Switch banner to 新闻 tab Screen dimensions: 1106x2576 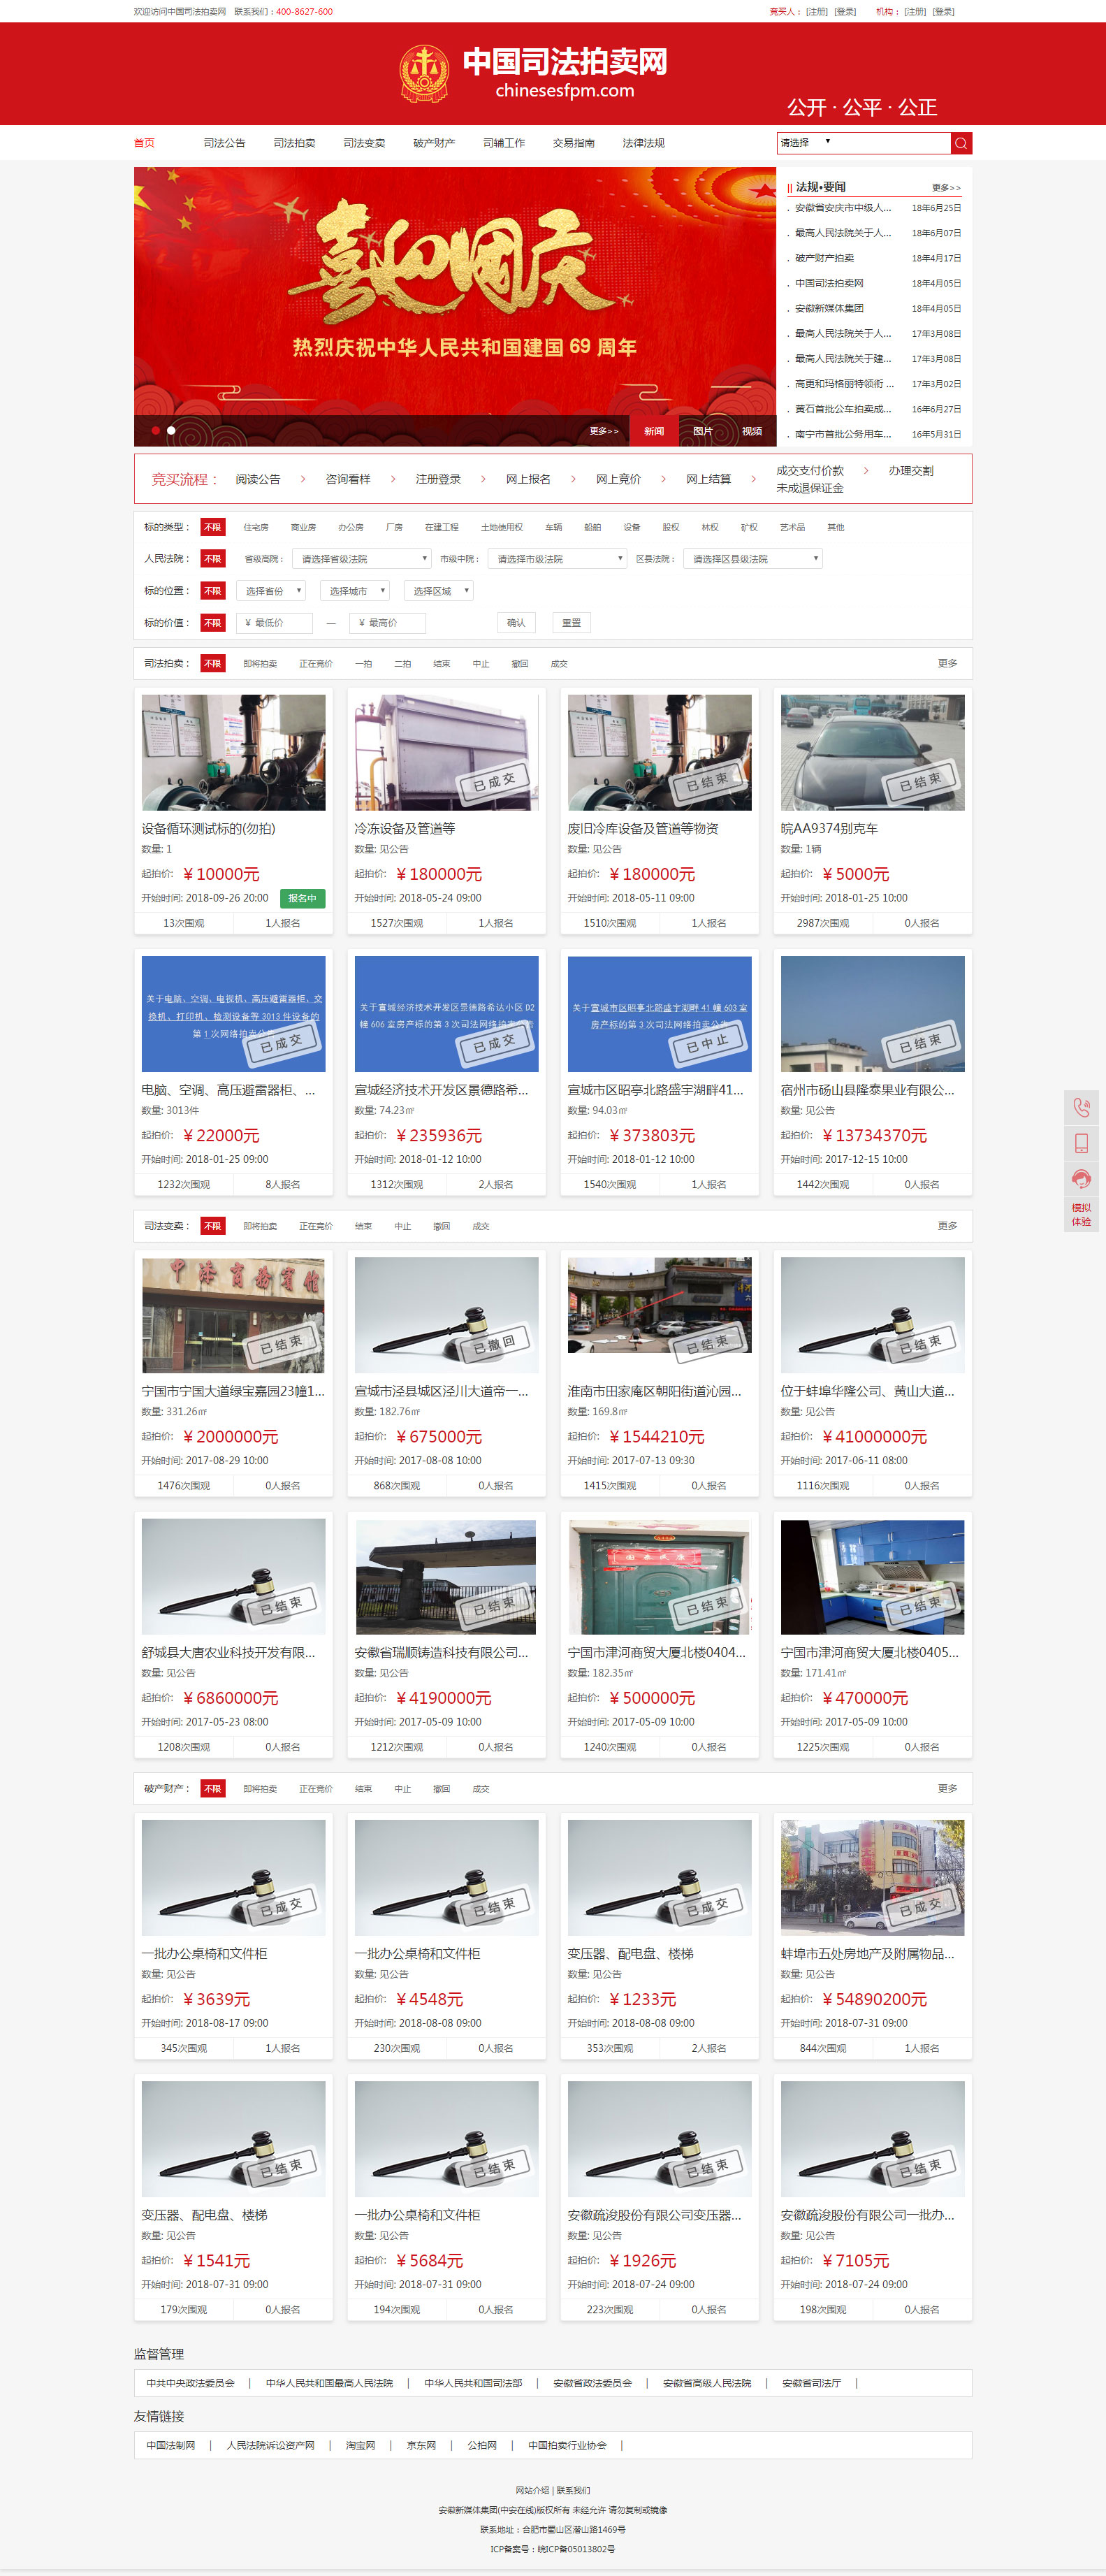click(x=654, y=431)
